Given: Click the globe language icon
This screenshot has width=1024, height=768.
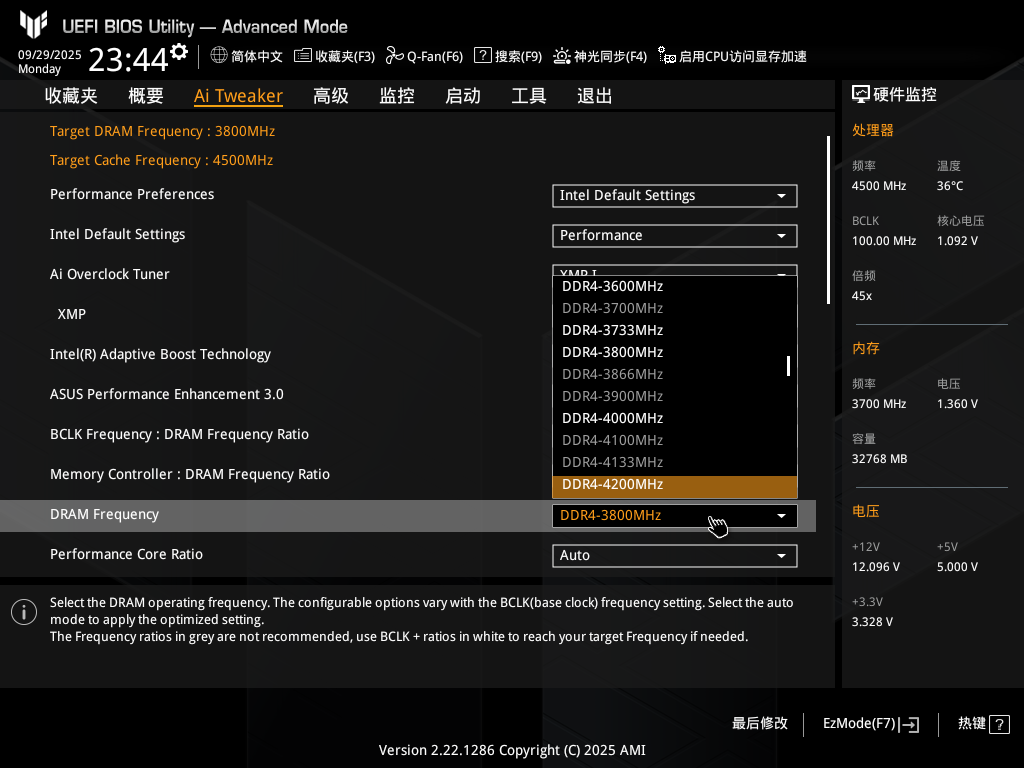Looking at the screenshot, I should pyautogui.click(x=219, y=56).
